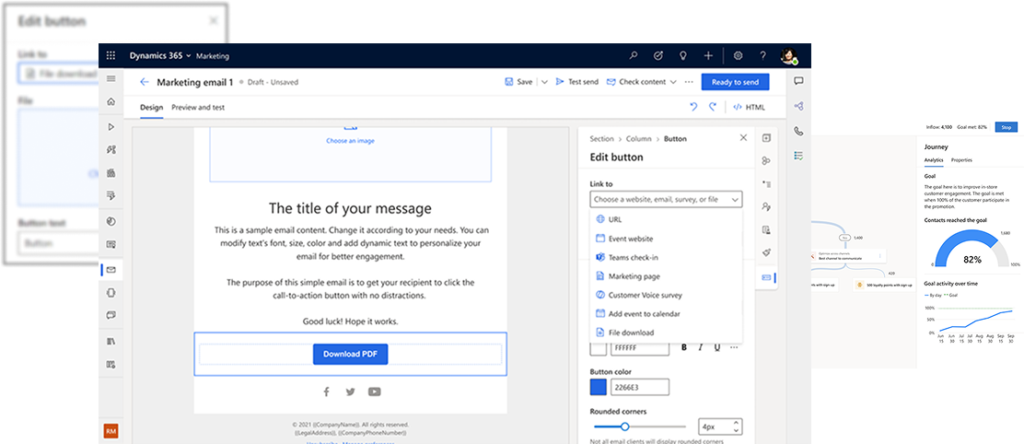This screenshot has width=1024, height=444.
Task: Toggle the hamburger navigation menu
Action: 111,79
